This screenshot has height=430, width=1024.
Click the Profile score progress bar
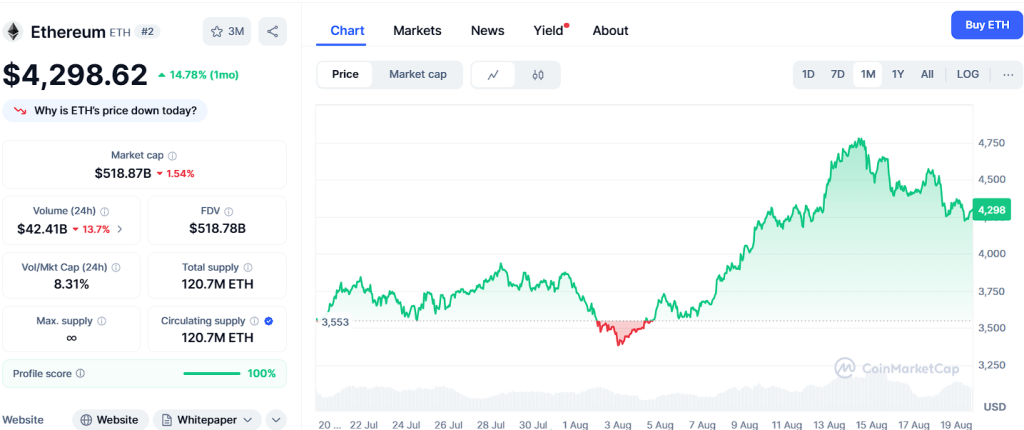[x=212, y=374]
